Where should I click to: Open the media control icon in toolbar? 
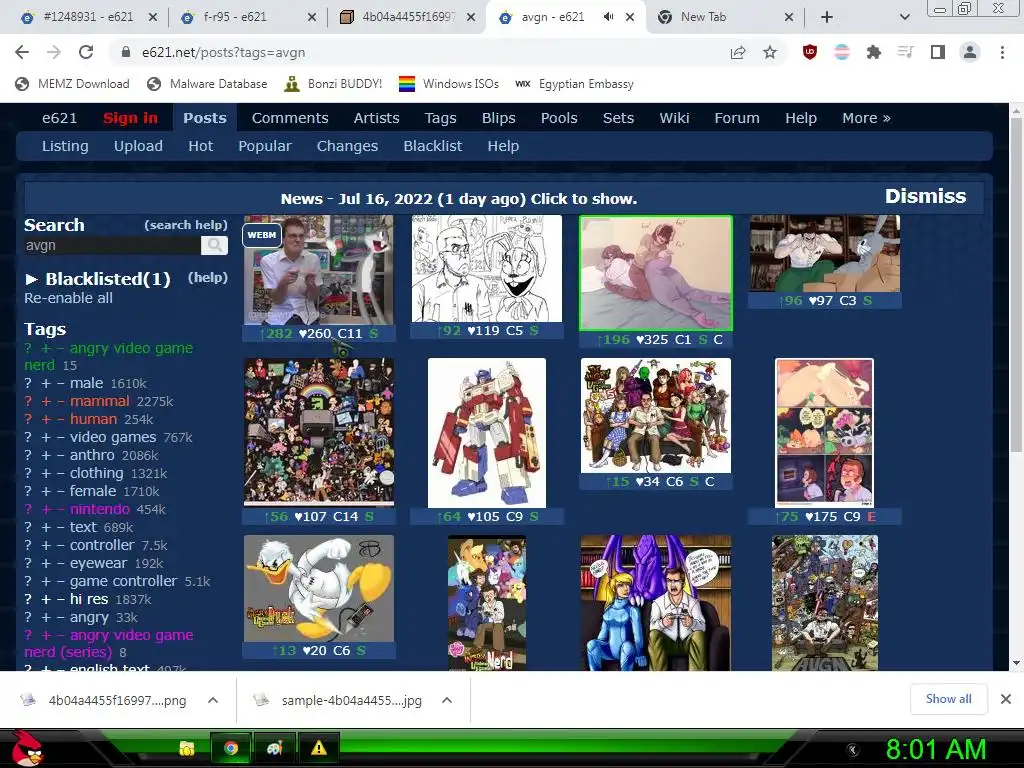point(905,52)
